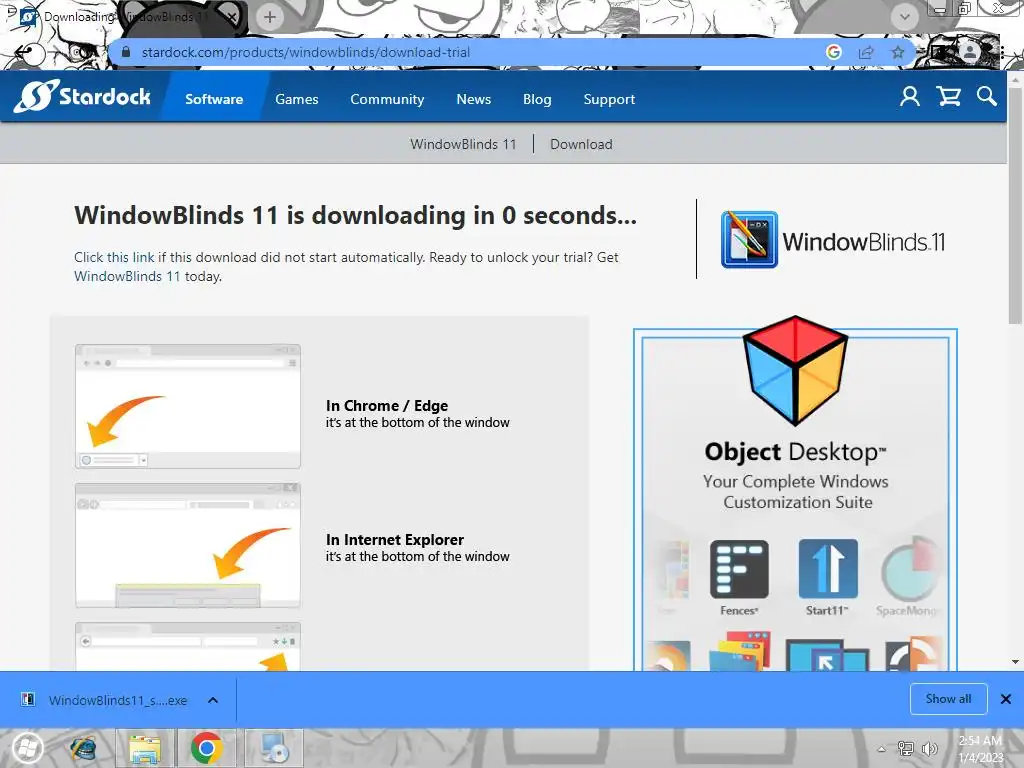Click the WindowBlinds 11 product logo
The width and height of the screenshot is (1024, 768).
click(833, 240)
